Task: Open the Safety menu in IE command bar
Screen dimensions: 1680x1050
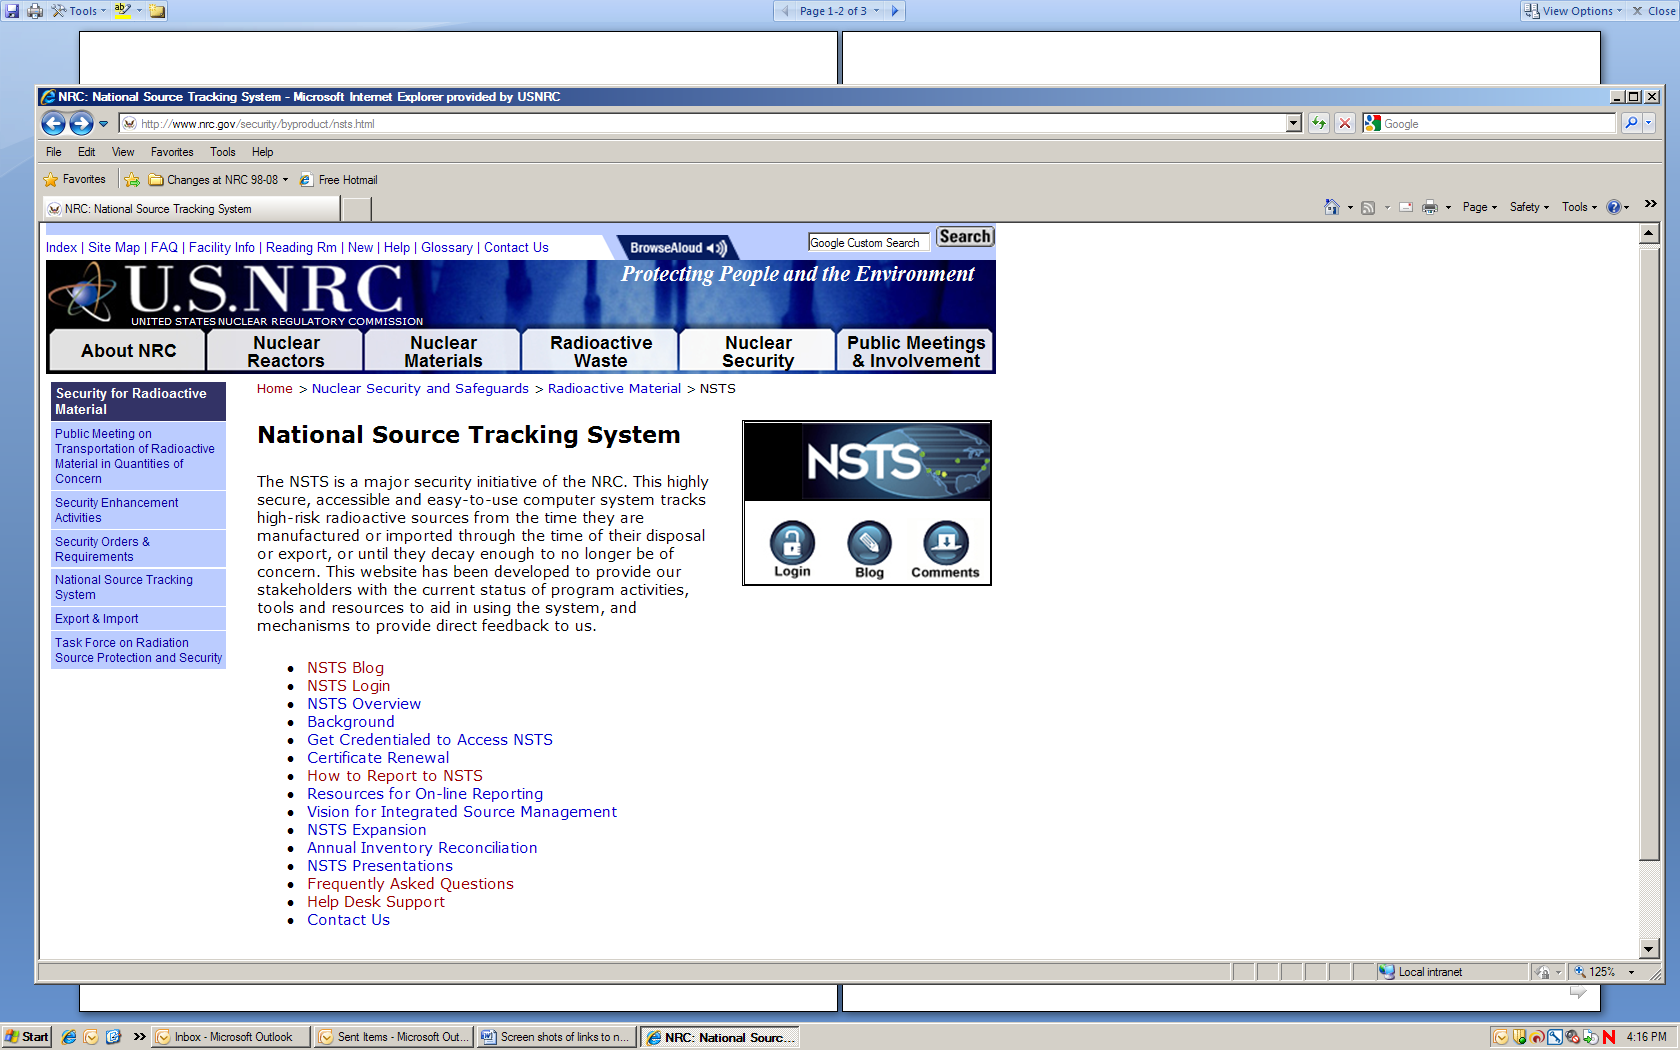Action: coord(1529,207)
